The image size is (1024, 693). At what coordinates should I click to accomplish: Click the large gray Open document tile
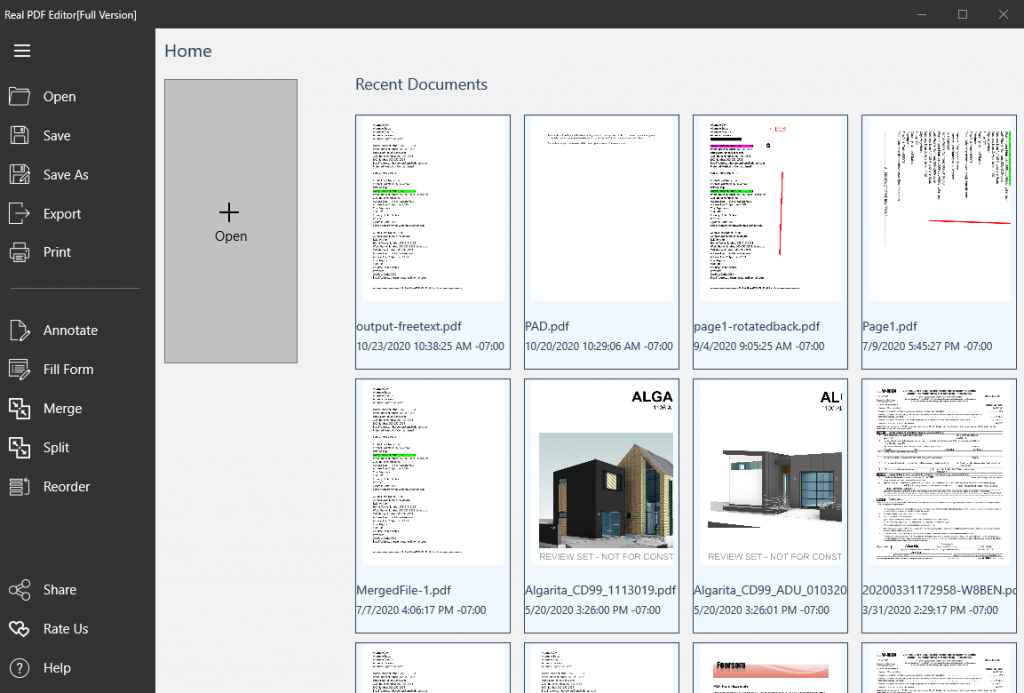tap(231, 221)
